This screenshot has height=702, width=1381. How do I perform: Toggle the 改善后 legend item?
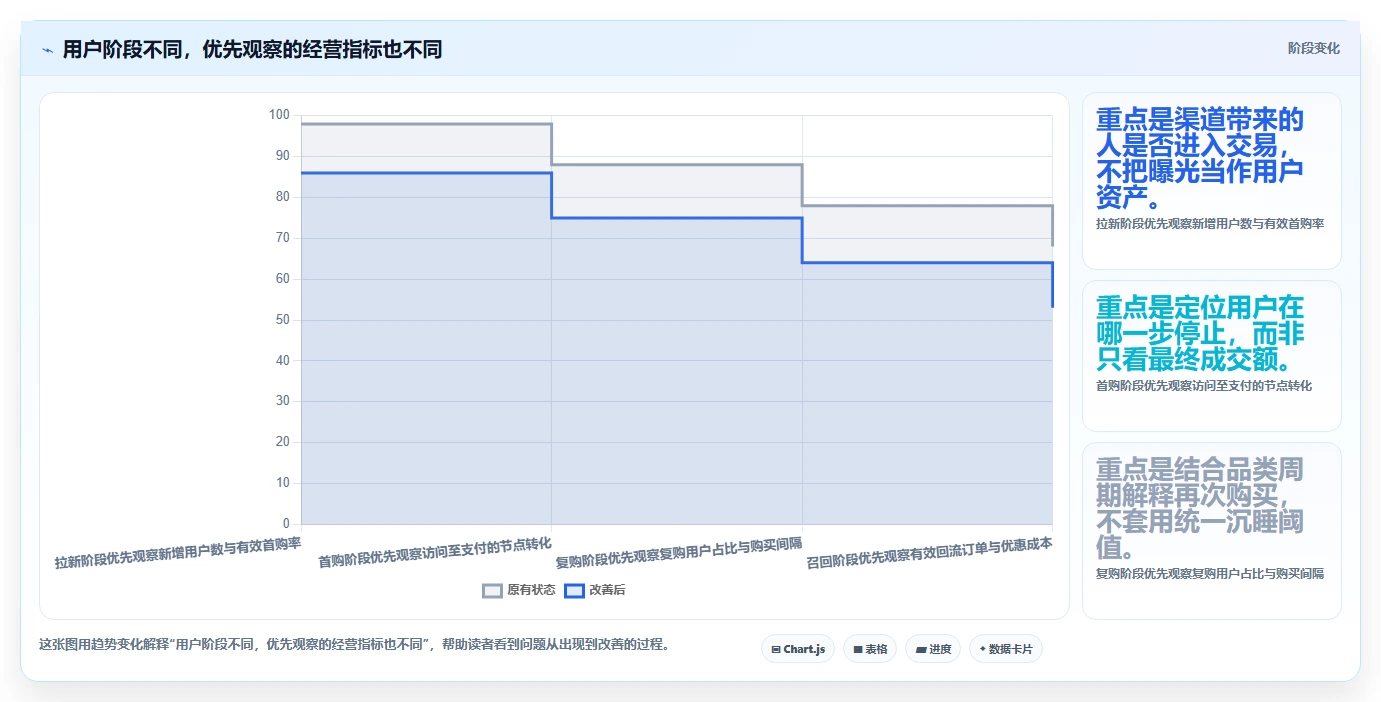[595, 590]
